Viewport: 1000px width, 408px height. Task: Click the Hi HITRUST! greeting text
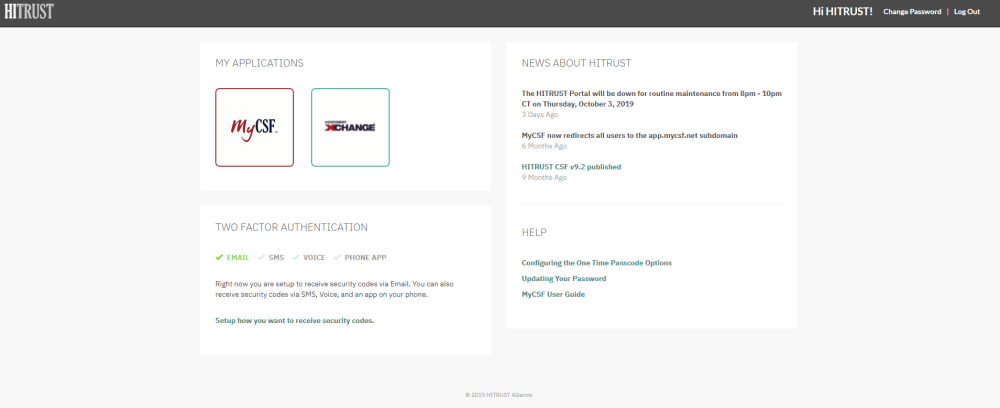pyautogui.click(x=842, y=11)
